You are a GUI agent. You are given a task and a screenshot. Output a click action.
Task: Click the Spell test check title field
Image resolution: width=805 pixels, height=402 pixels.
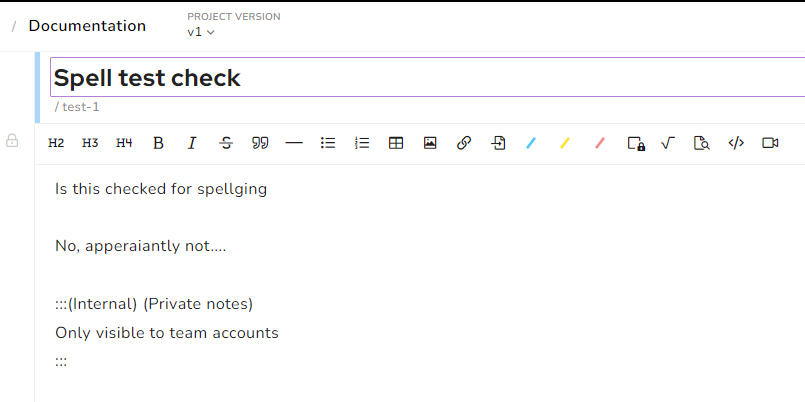427,77
